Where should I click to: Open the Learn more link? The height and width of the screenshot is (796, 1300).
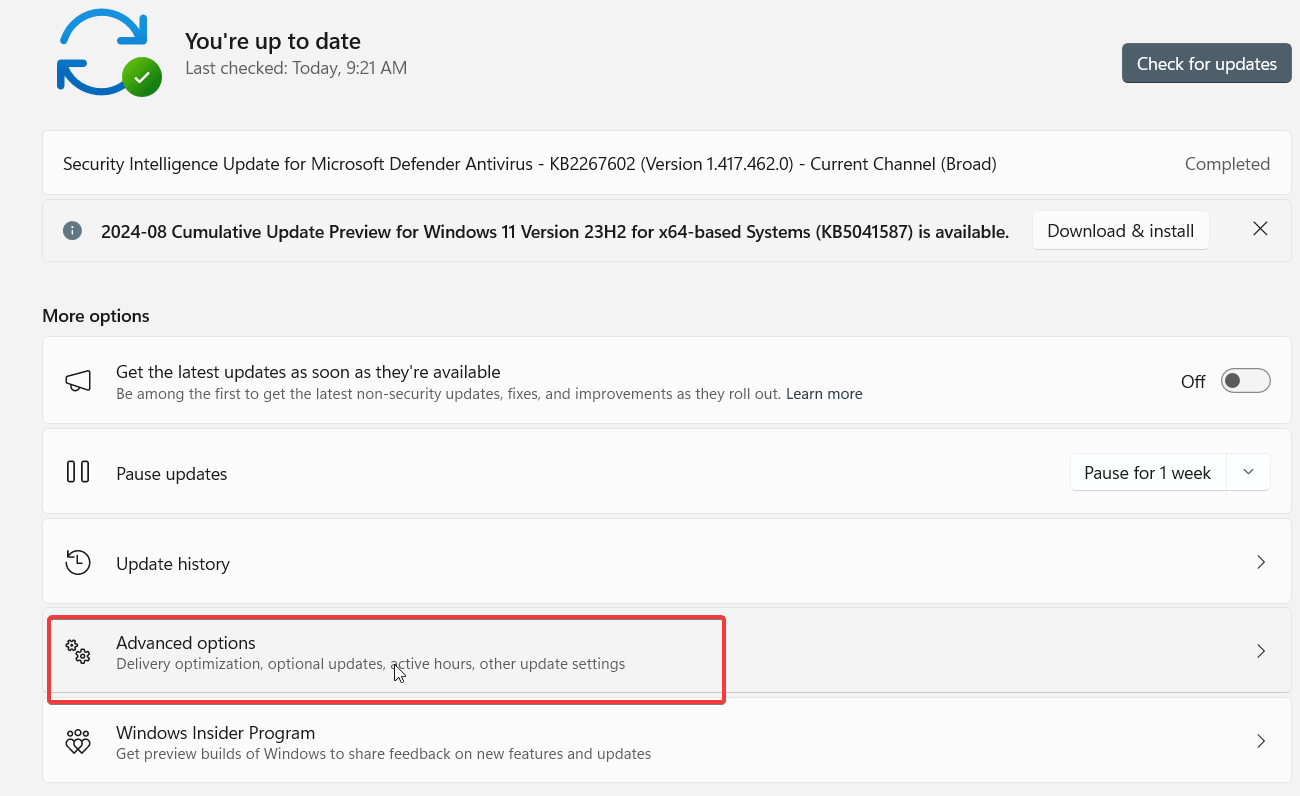[824, 394]
